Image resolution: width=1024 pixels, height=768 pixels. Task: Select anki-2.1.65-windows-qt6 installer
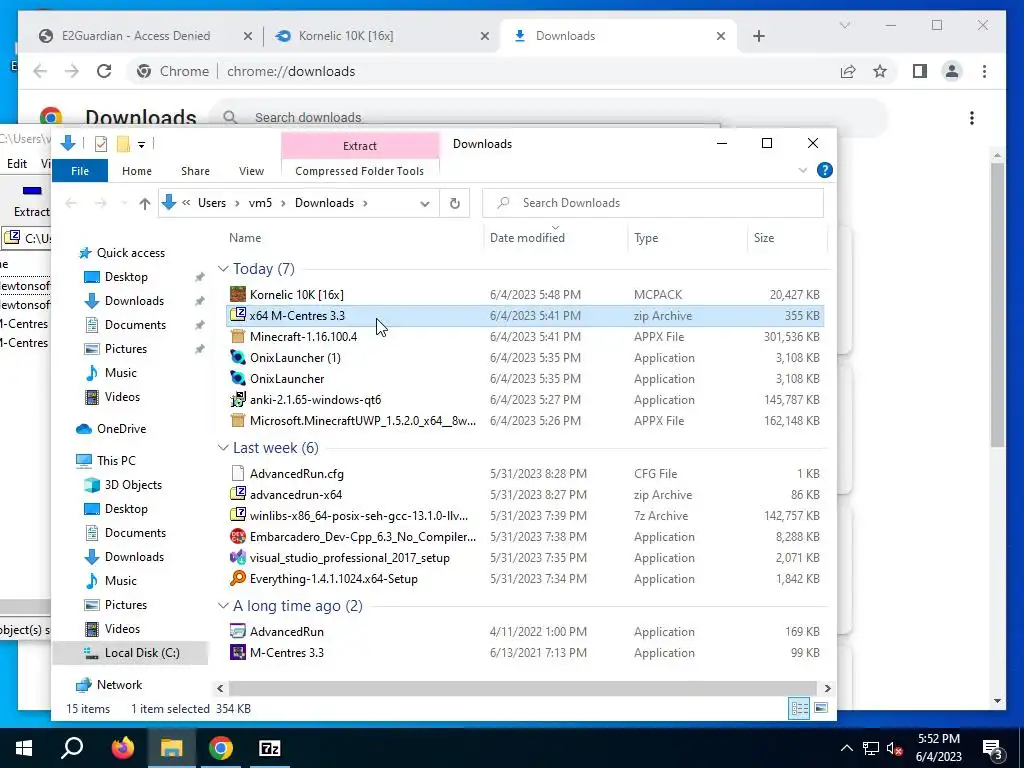(x=315, y=399)
